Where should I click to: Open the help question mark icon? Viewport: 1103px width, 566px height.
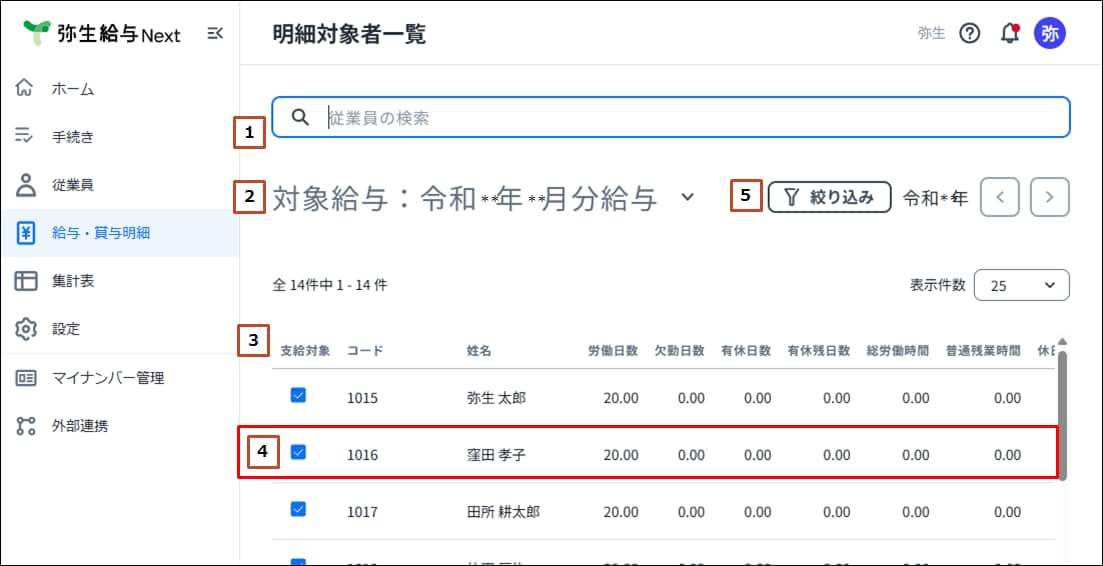(970, 33)
